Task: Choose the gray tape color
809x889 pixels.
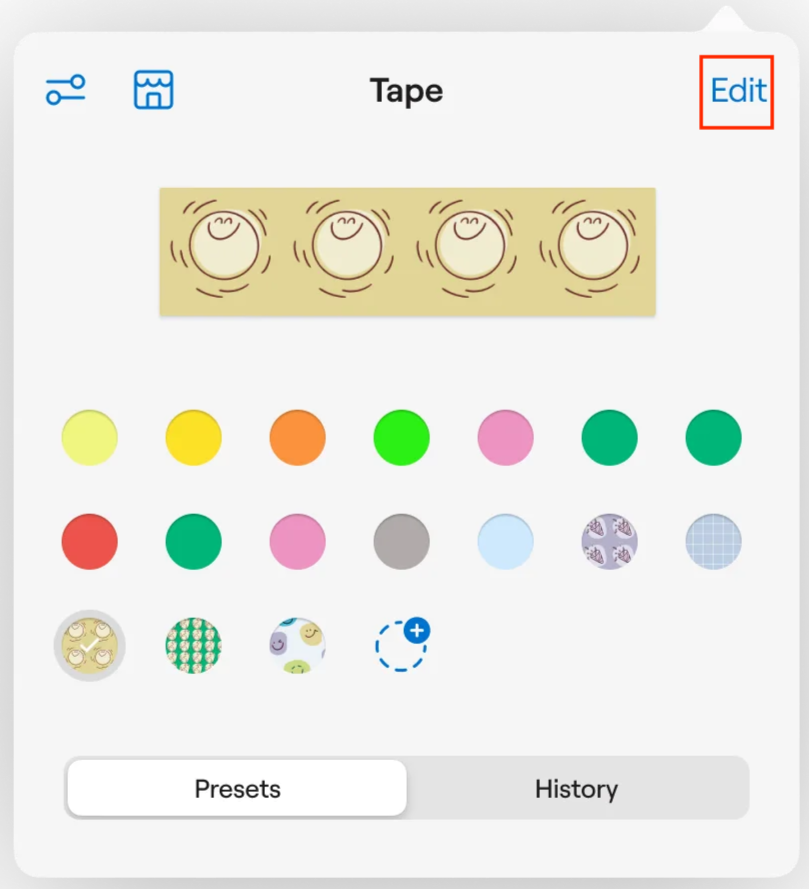Action: coord(402,542)
